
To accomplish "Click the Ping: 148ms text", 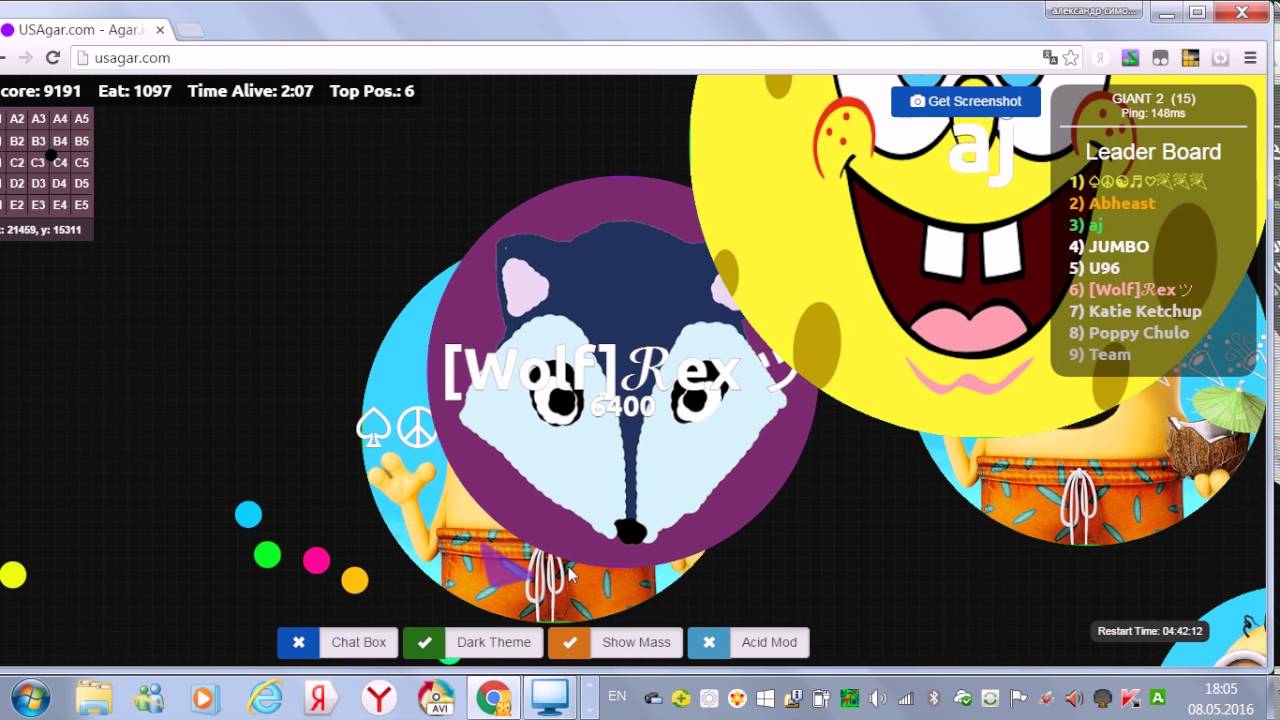I will (1153, 113).
